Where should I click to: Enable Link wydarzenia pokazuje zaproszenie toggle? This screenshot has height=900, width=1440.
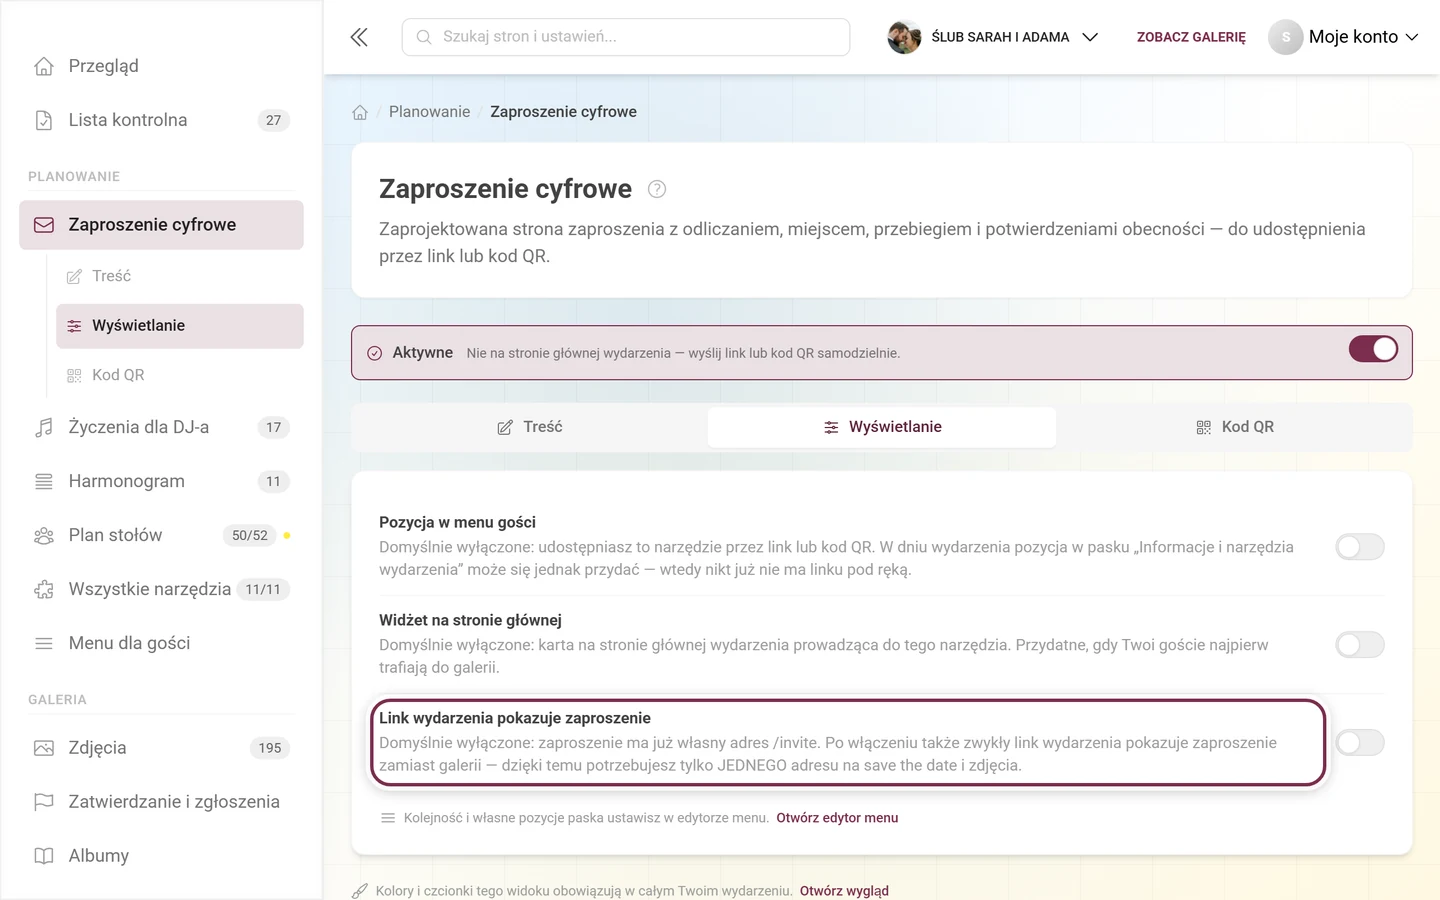coord(1360,742)
